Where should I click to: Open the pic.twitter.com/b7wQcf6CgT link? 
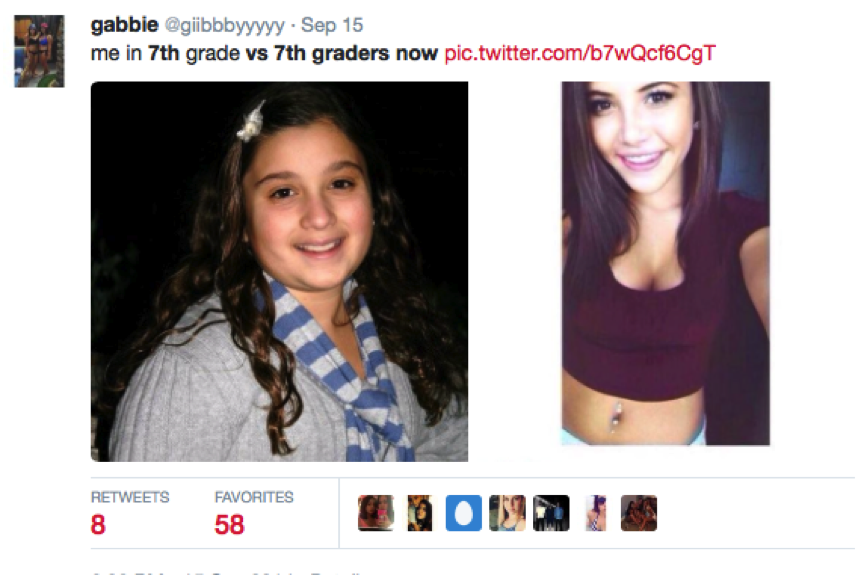click(x=580, y=53)
